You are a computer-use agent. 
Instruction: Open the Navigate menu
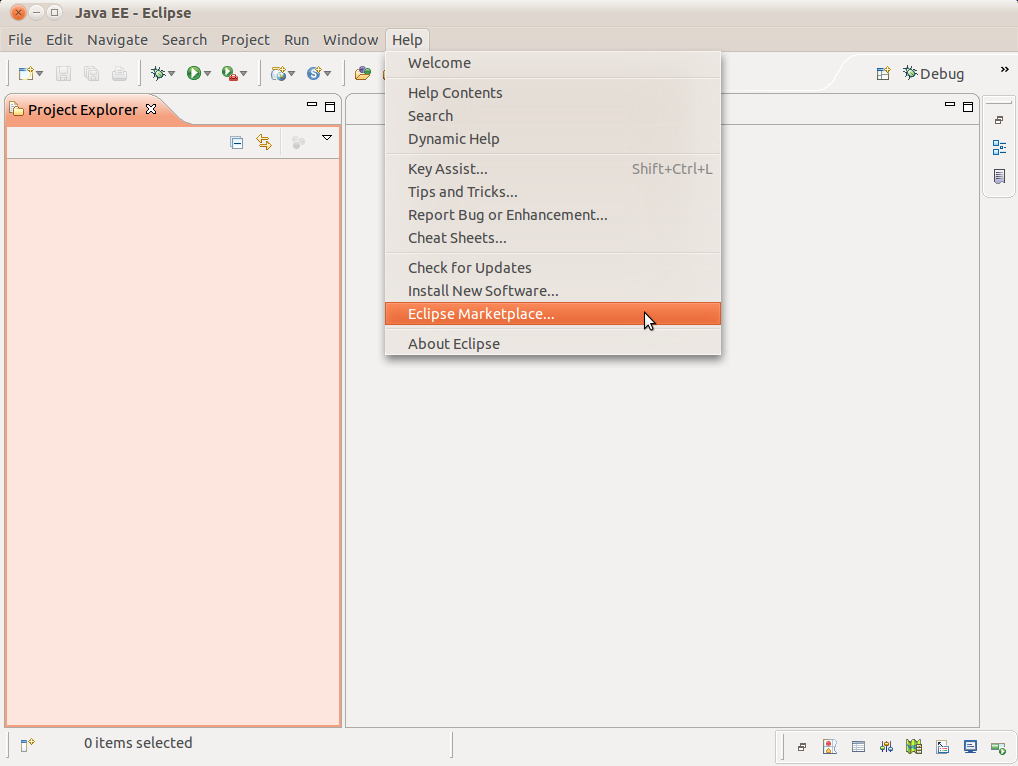point(118,40)
